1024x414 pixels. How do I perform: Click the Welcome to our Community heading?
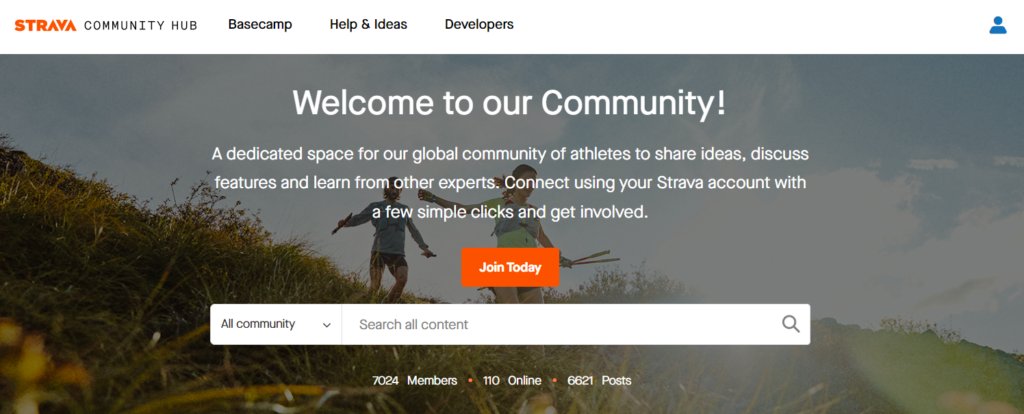(509, 103)
